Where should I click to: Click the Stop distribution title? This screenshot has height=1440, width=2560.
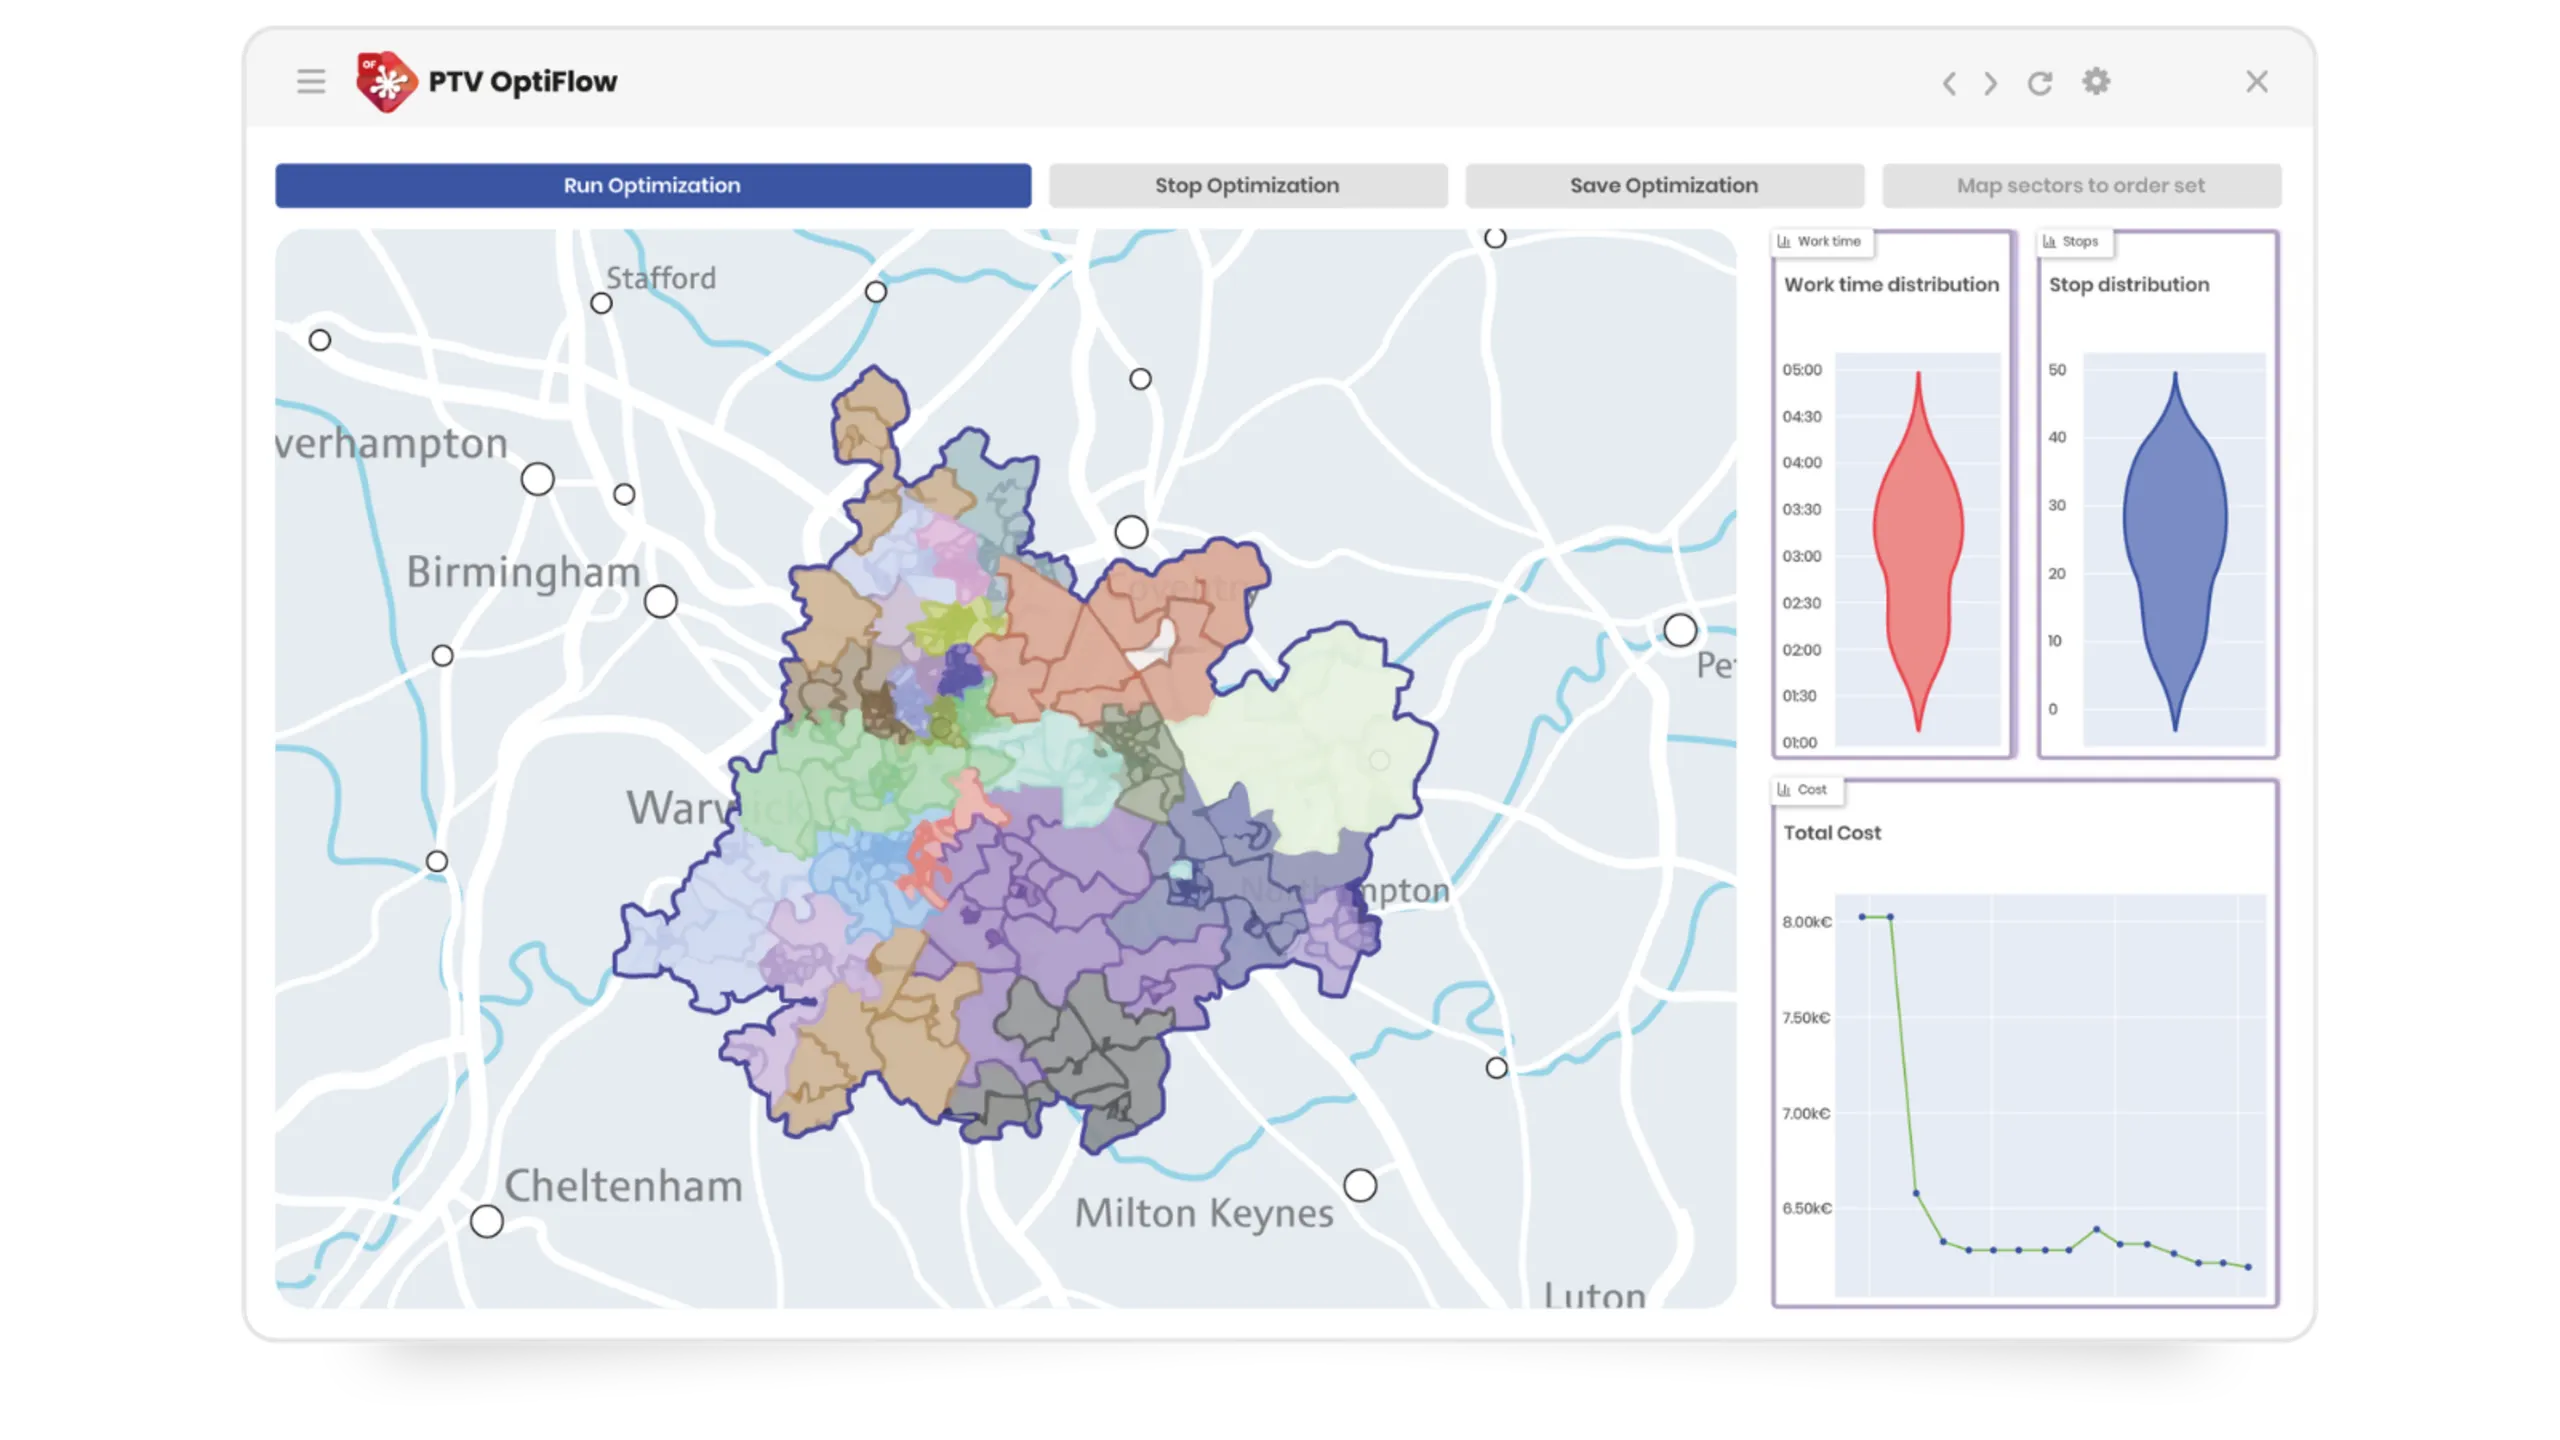click(x=2129, y=284)
